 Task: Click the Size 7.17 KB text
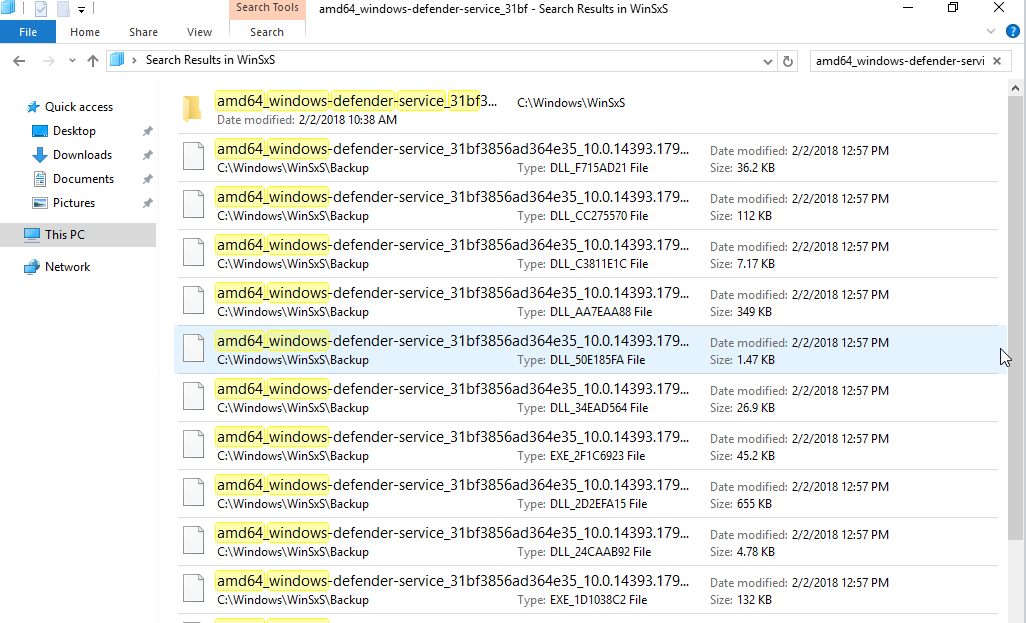coord(742,264)
